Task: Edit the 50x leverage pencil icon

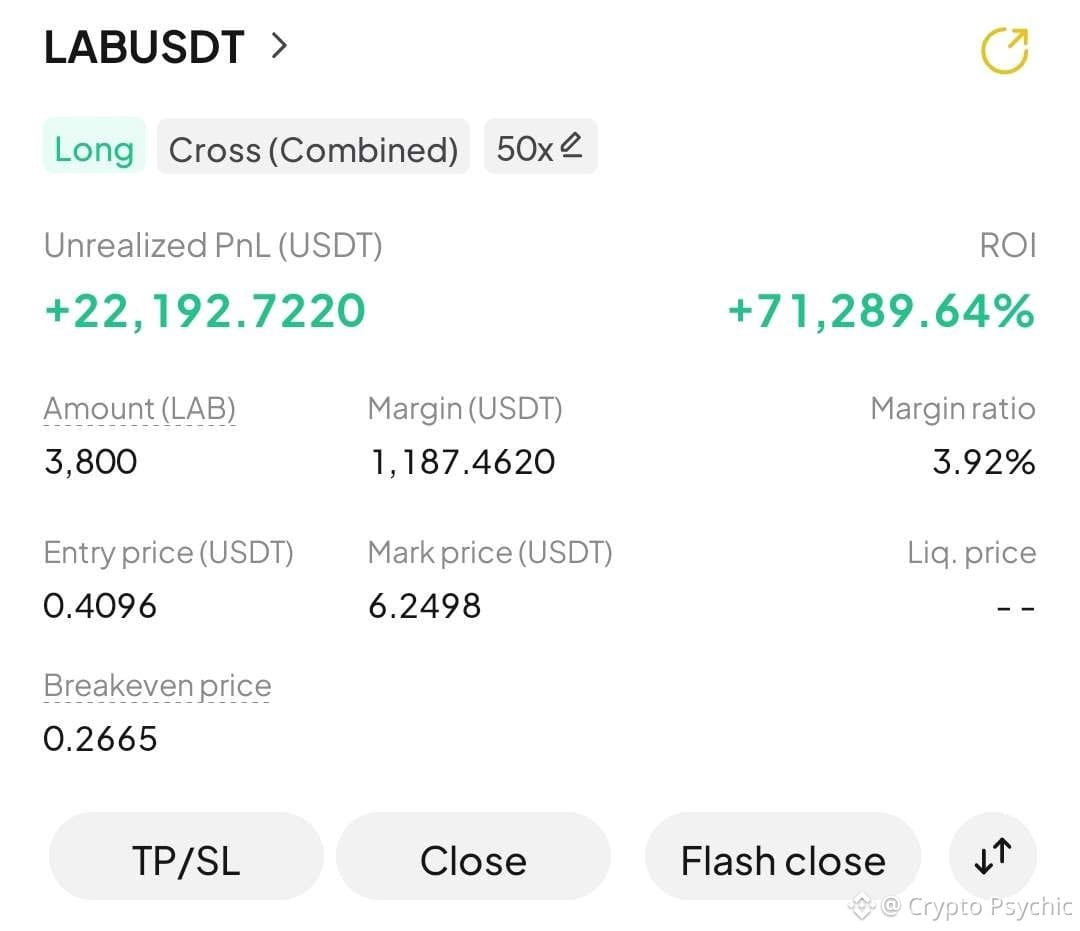Action: [571, 145]
